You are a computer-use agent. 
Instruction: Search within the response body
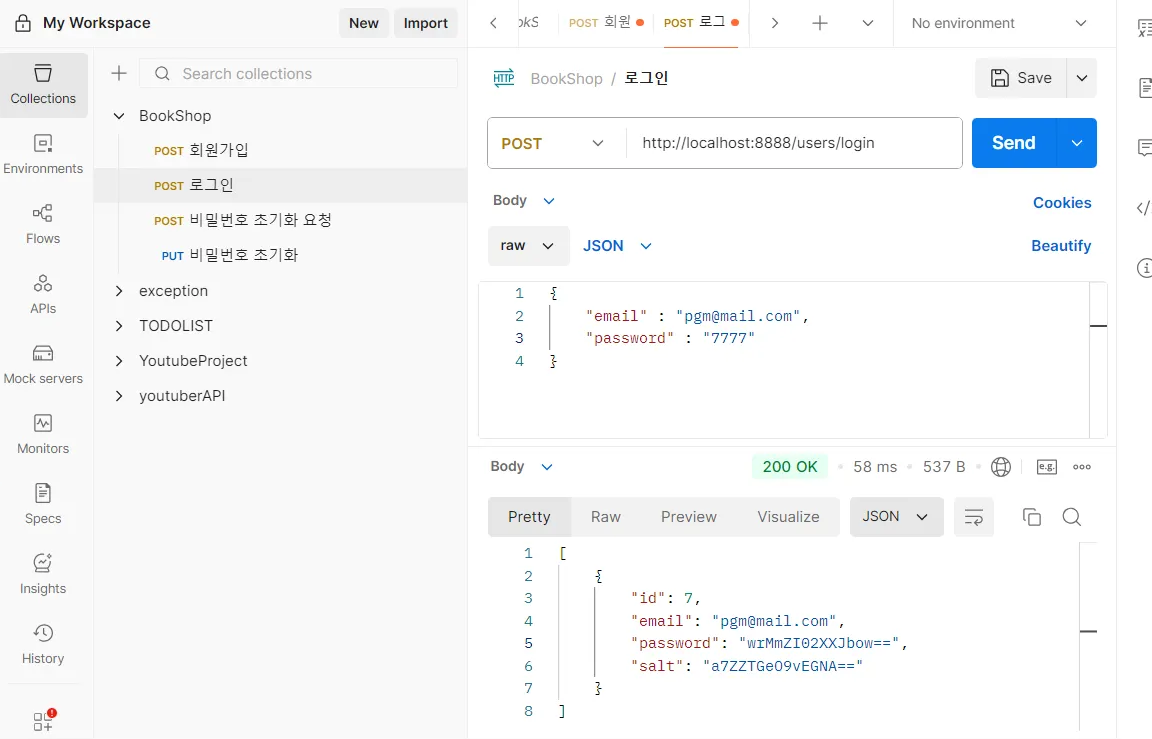point(1072,517)
